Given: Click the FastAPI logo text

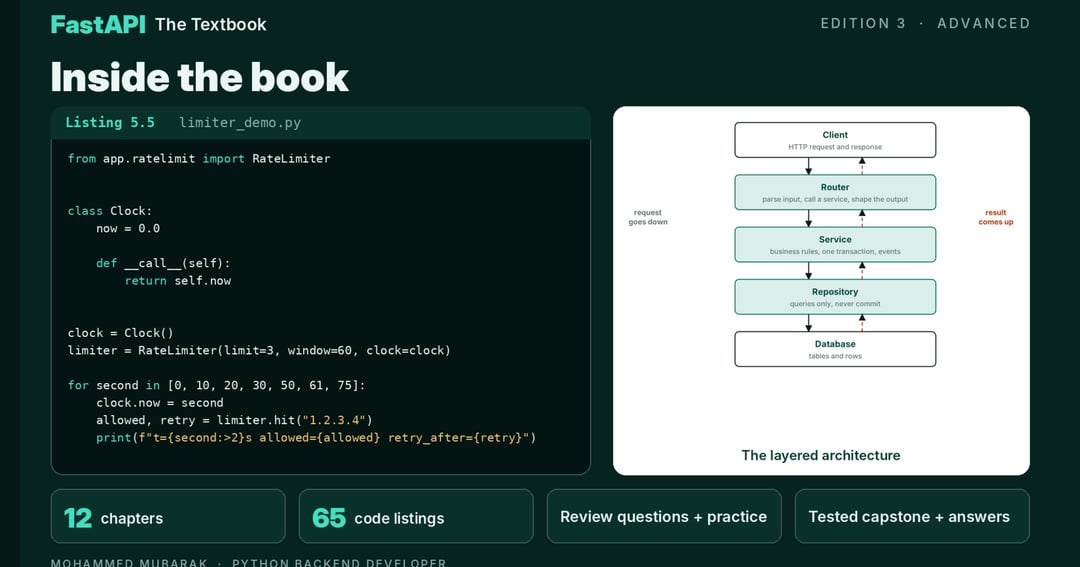Looking at the screenshot, I should pos(98,24).
